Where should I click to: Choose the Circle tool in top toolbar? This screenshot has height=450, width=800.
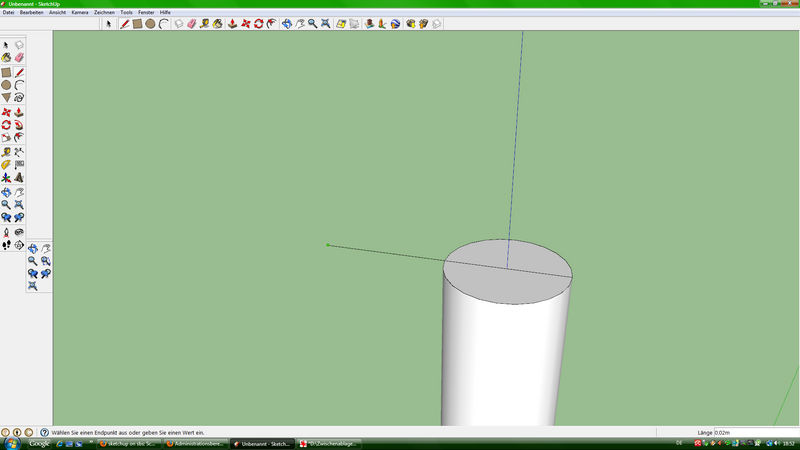click(x=150, y=23)
